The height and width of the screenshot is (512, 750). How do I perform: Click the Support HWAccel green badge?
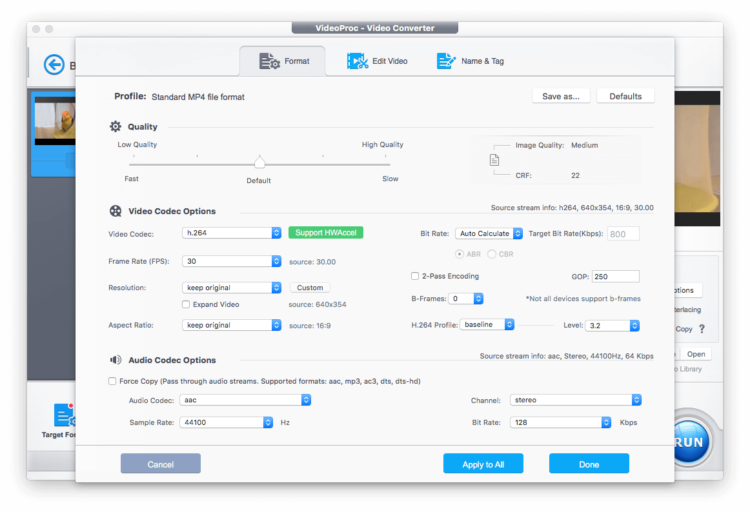point(326,233)
